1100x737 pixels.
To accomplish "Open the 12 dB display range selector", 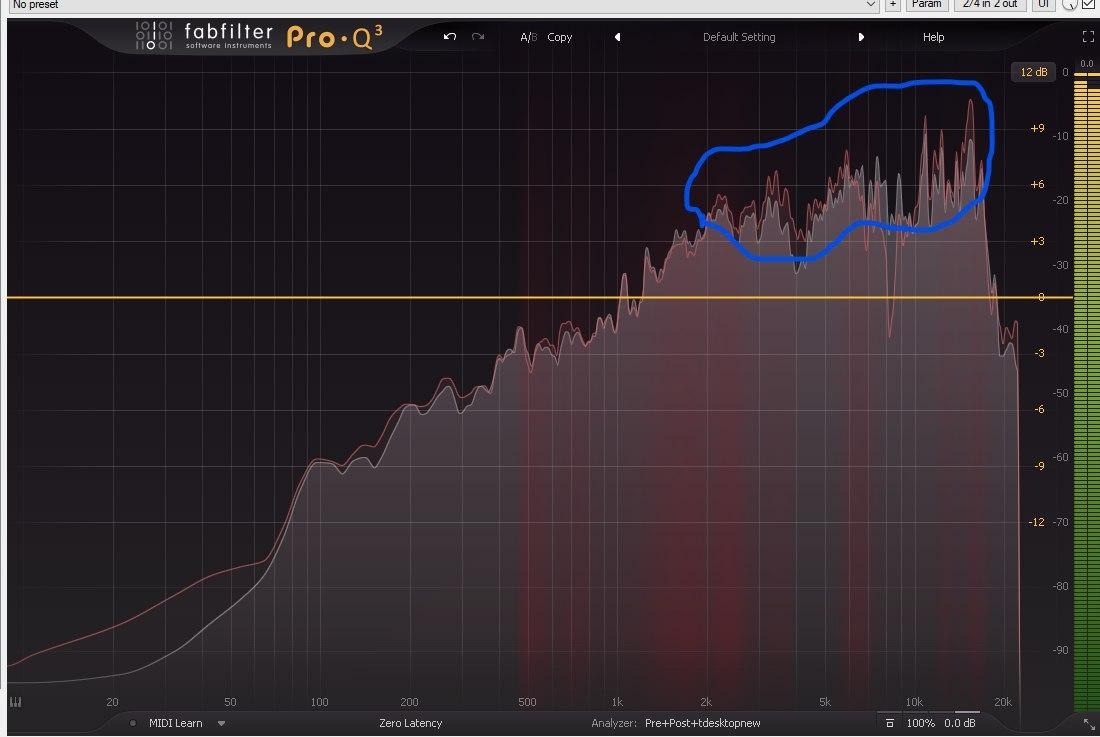I will pyautogui.click(x=1033, y=72).
